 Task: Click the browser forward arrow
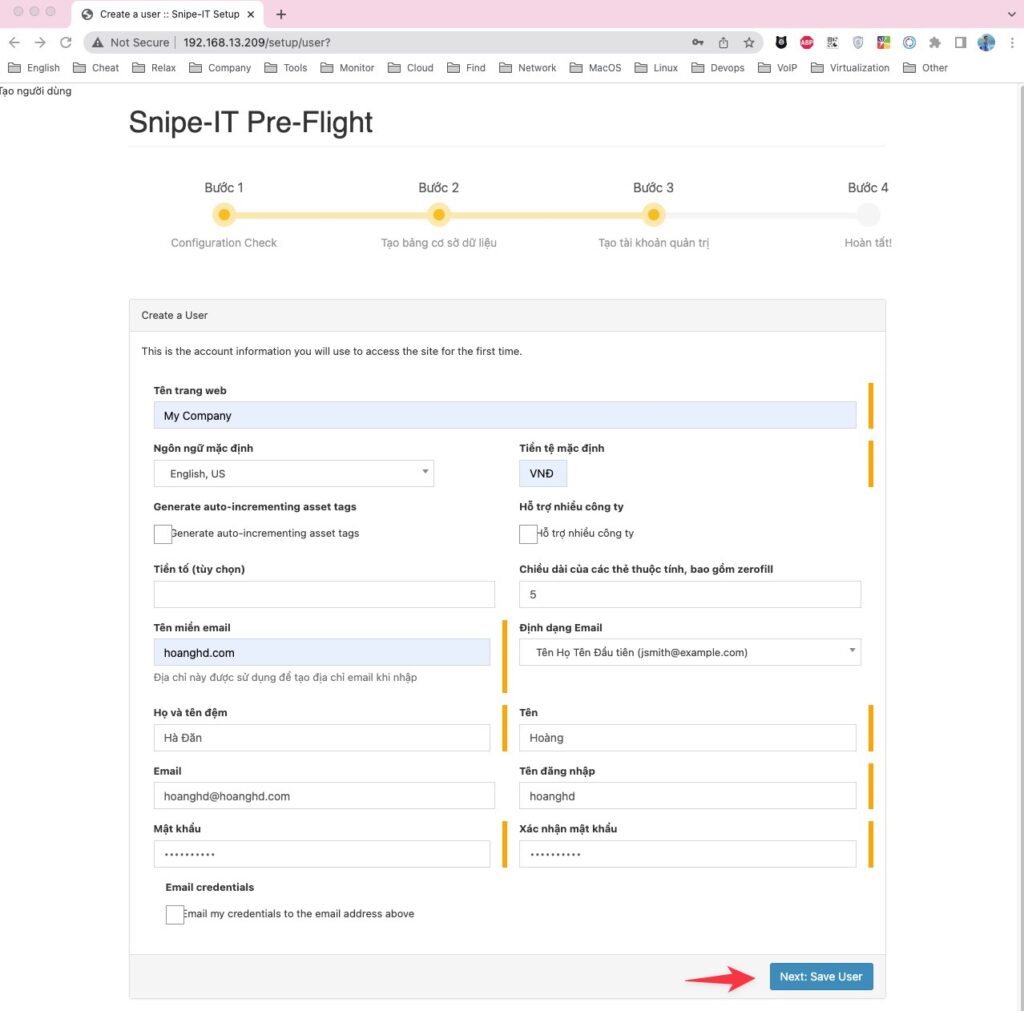tap(40, 42)
